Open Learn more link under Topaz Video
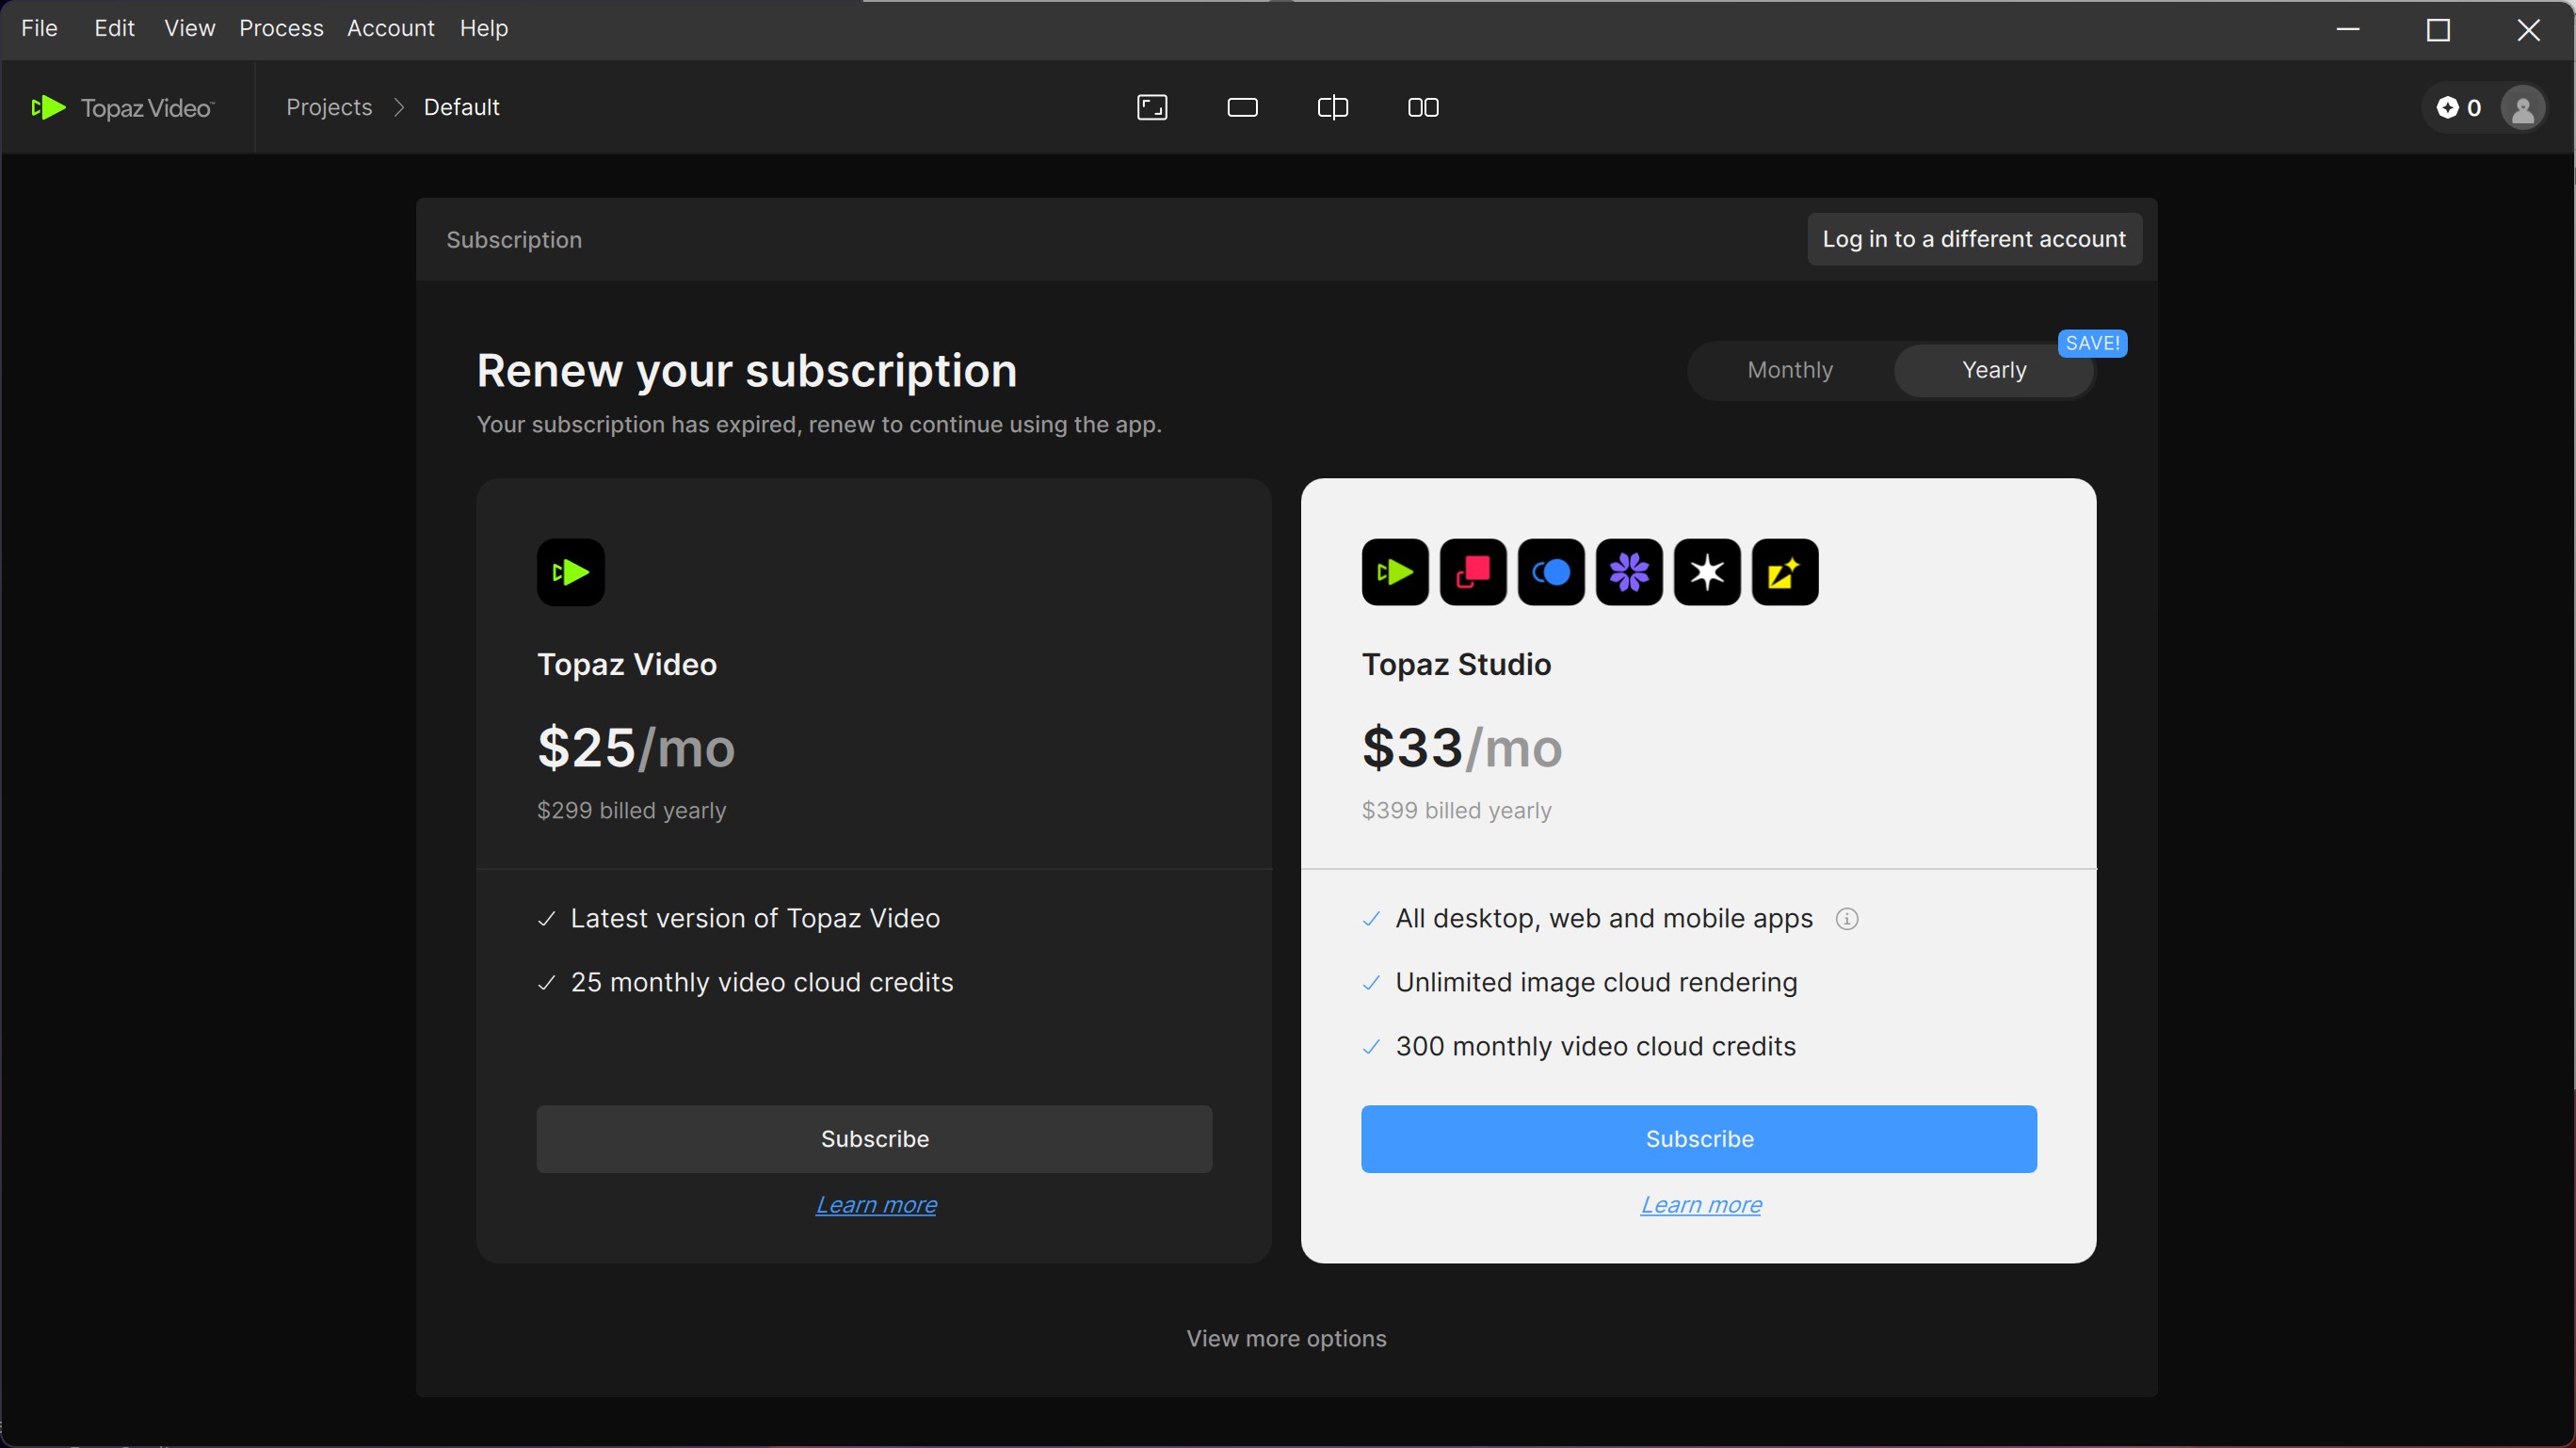 tap(876, 1205)
